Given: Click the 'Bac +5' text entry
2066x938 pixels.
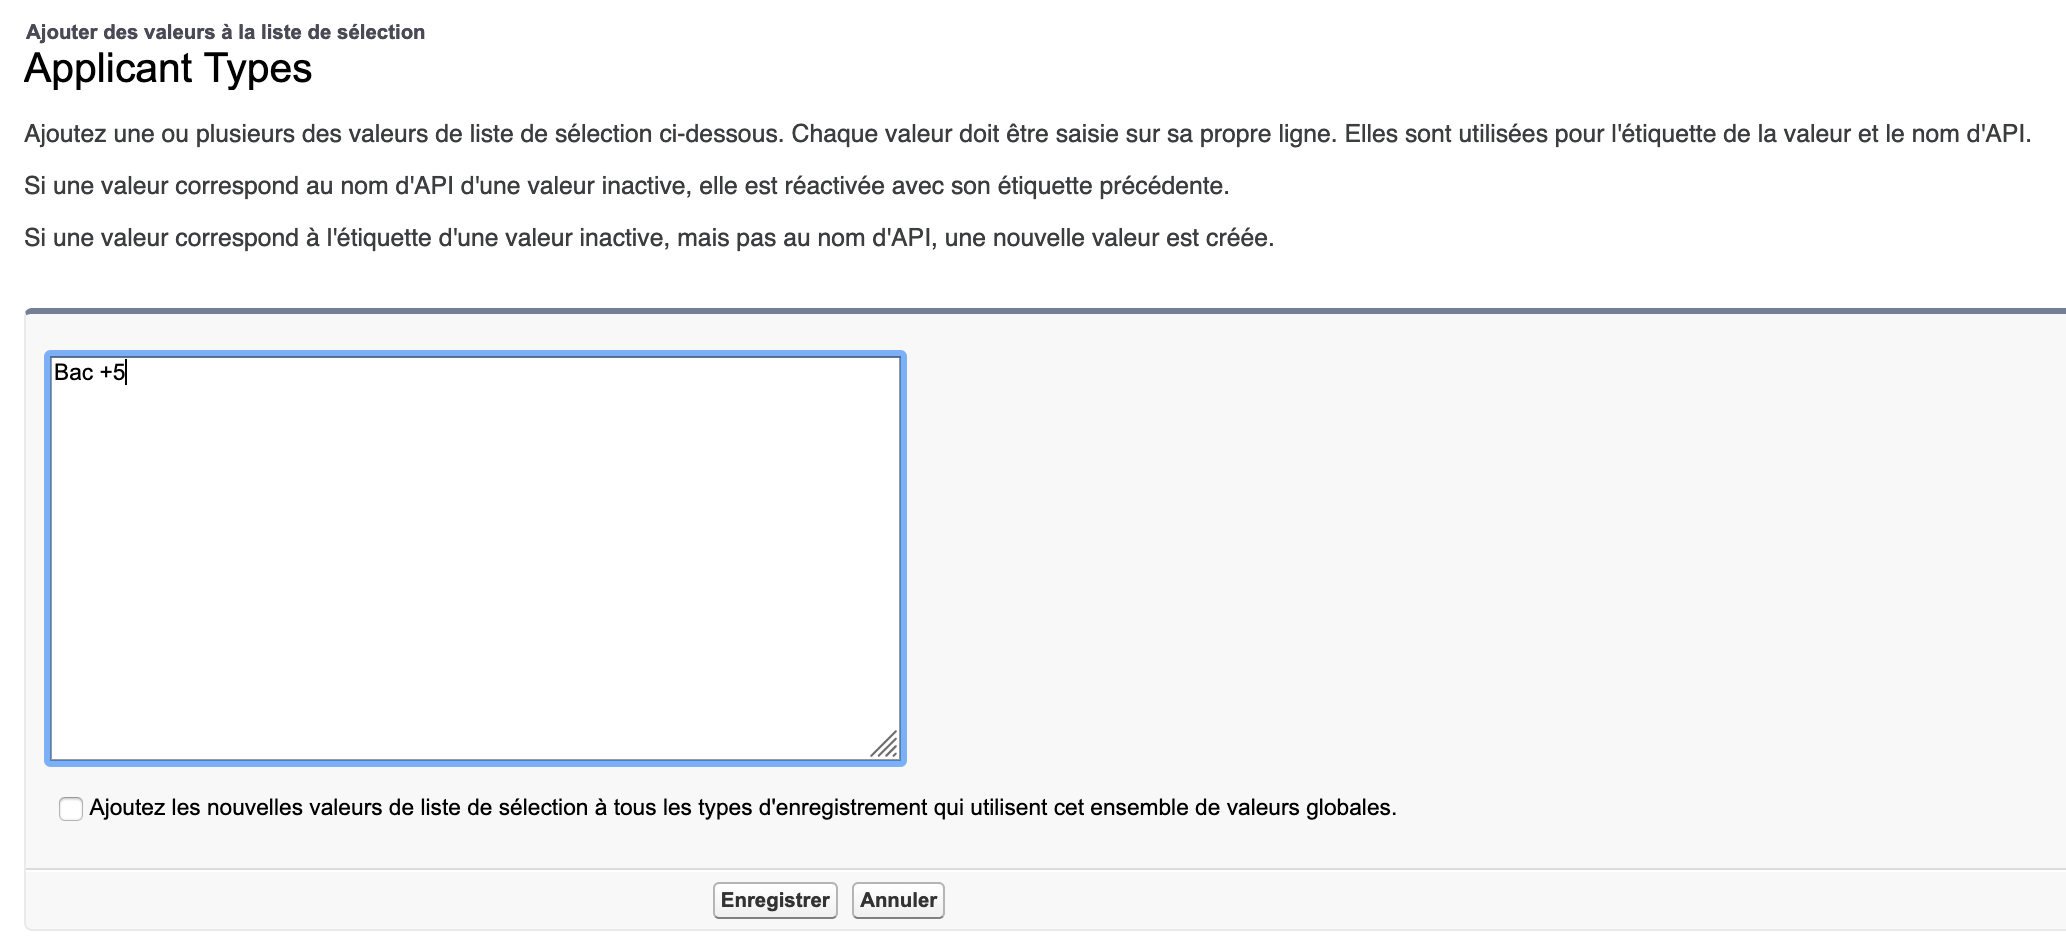Looking at the screenshot, I should tap(89, 373).
